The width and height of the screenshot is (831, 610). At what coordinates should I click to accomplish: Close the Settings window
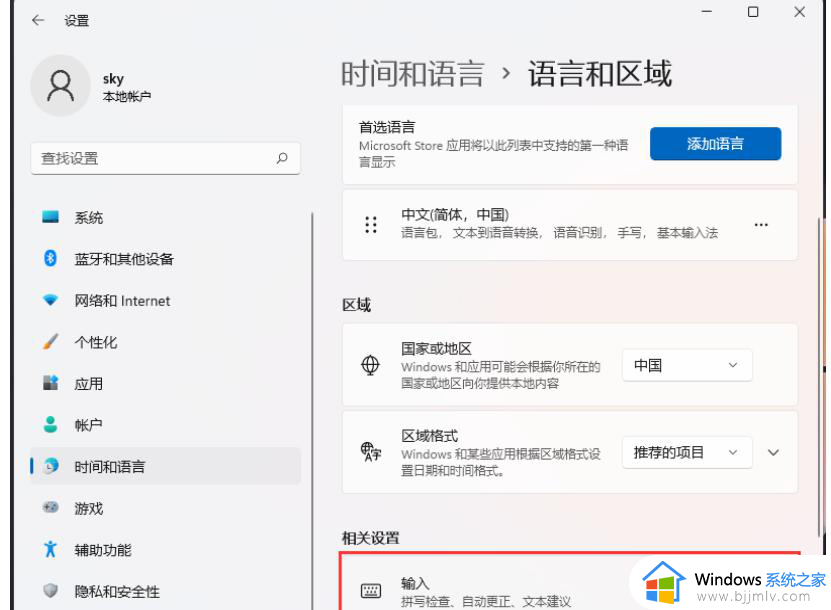pyautogui.click(x=800, y=12)
